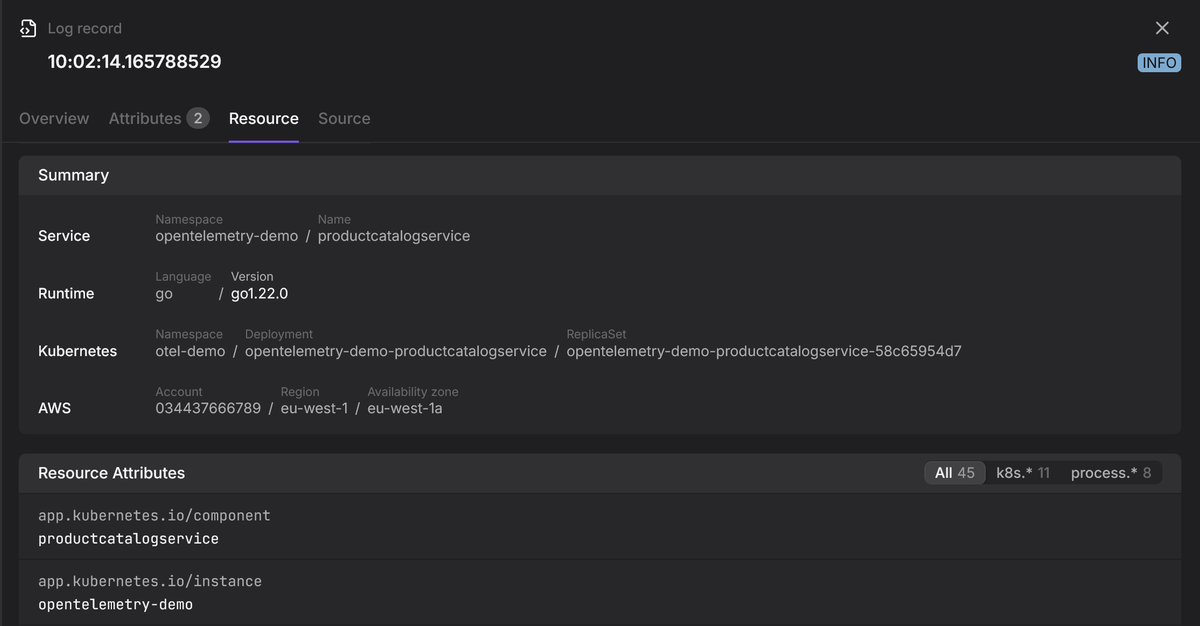The image size is (1200, 626).
Task: Click service name productcatalogservice in Summary
Action: [x=394, y=236]
